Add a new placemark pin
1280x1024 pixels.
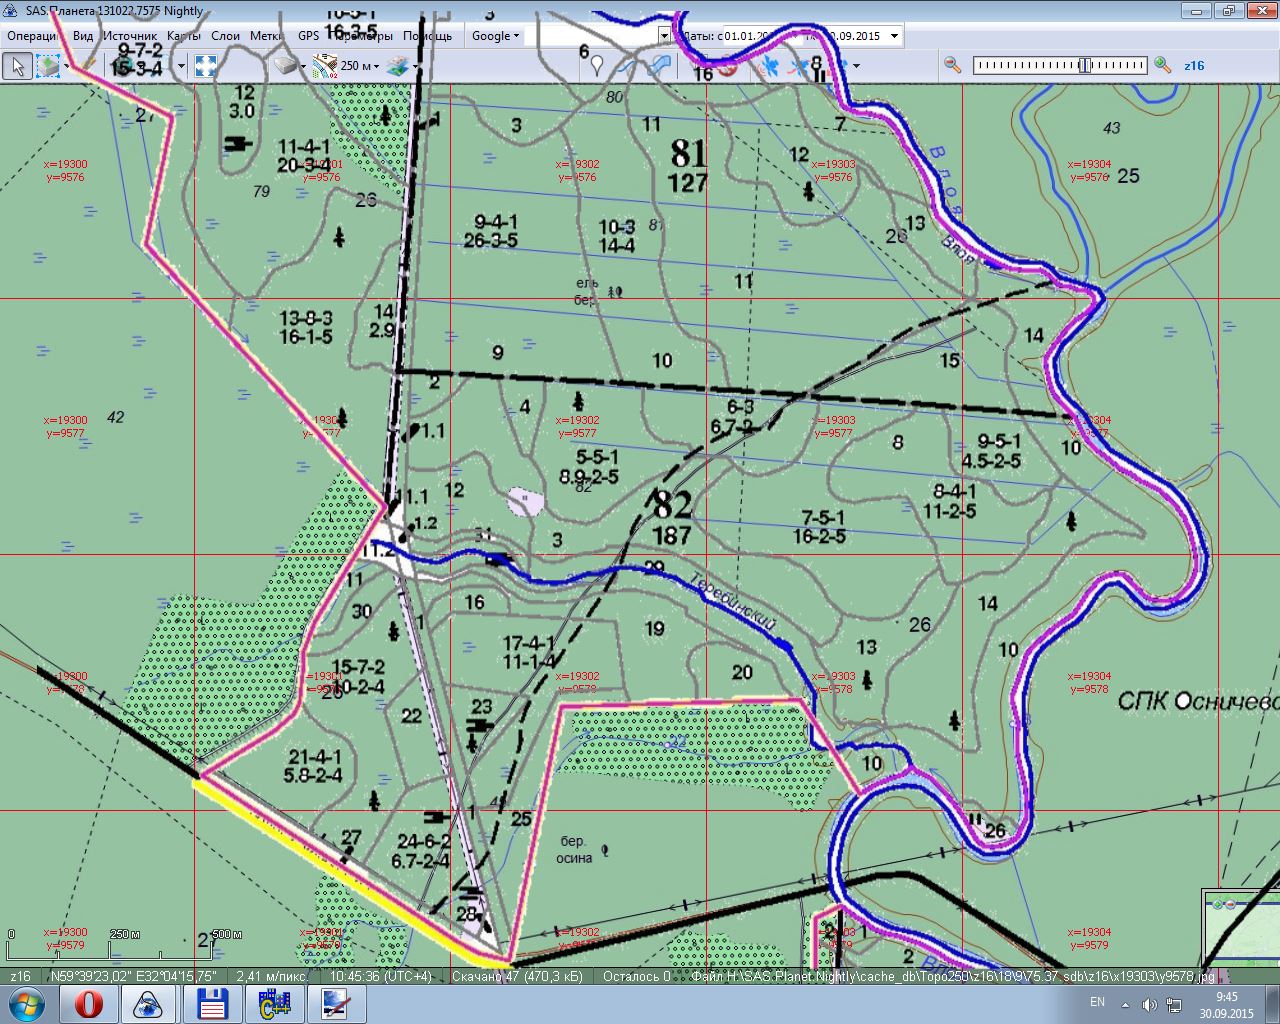597,66
